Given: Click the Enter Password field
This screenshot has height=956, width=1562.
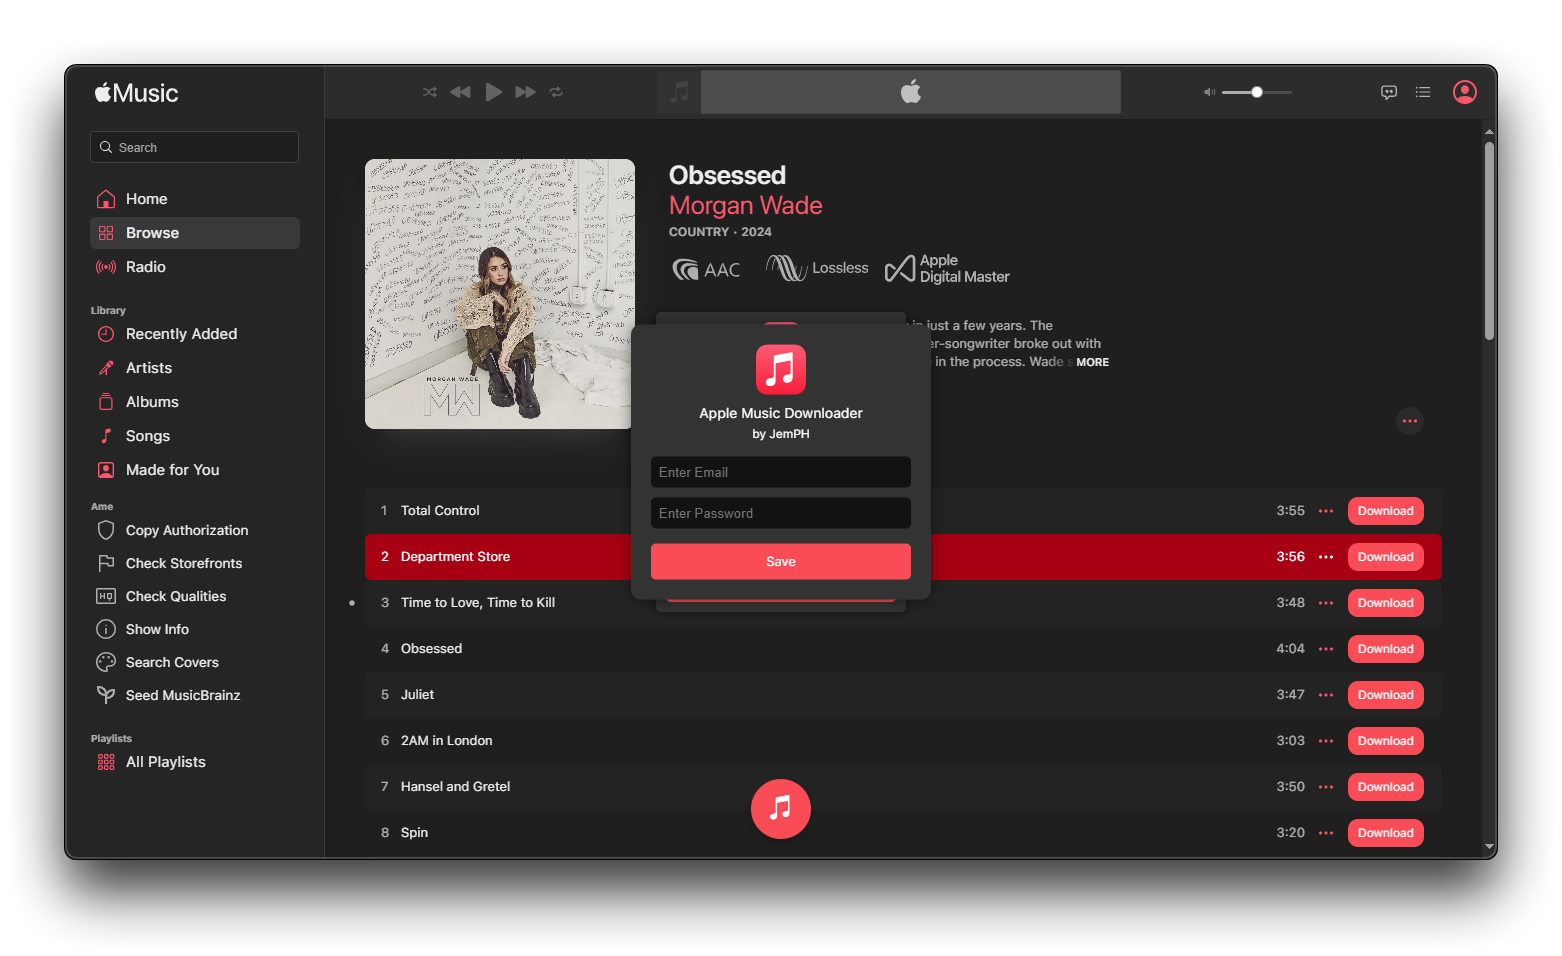Looking at the screenshot, I should [781, 513].
